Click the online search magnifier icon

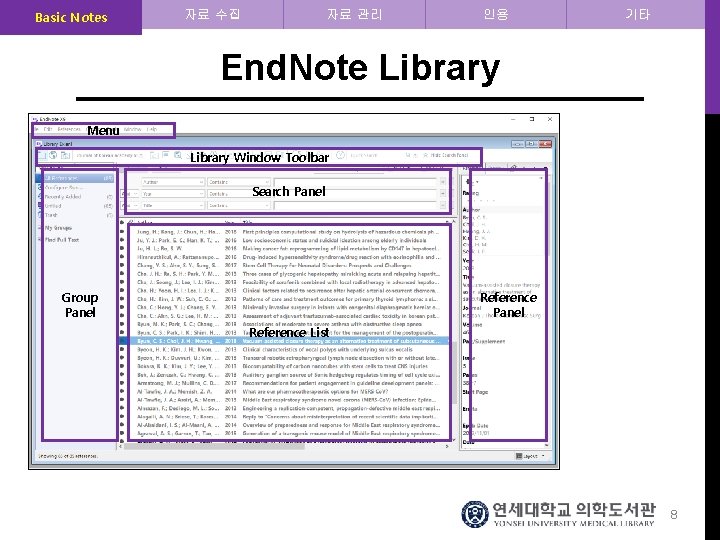pyautogui.click(x=178, y=156)
